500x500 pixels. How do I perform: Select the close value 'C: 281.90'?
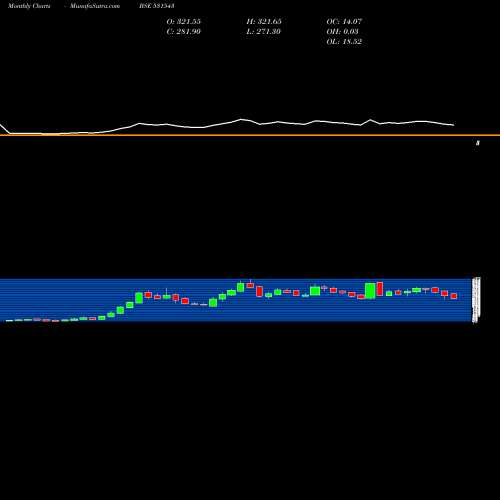tap(184, 32)
